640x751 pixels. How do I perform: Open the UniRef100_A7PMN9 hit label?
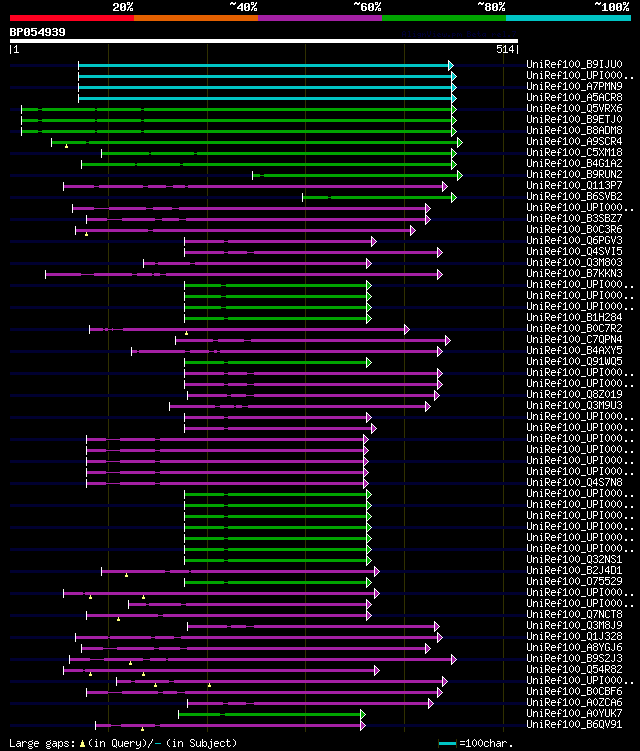[574, 87]
